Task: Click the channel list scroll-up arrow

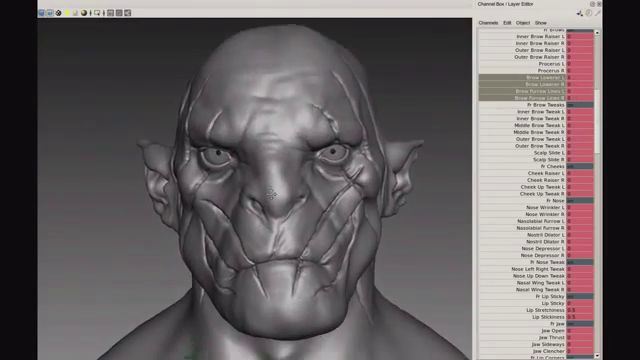Action: pyautogui.click(x=597, y=32)
